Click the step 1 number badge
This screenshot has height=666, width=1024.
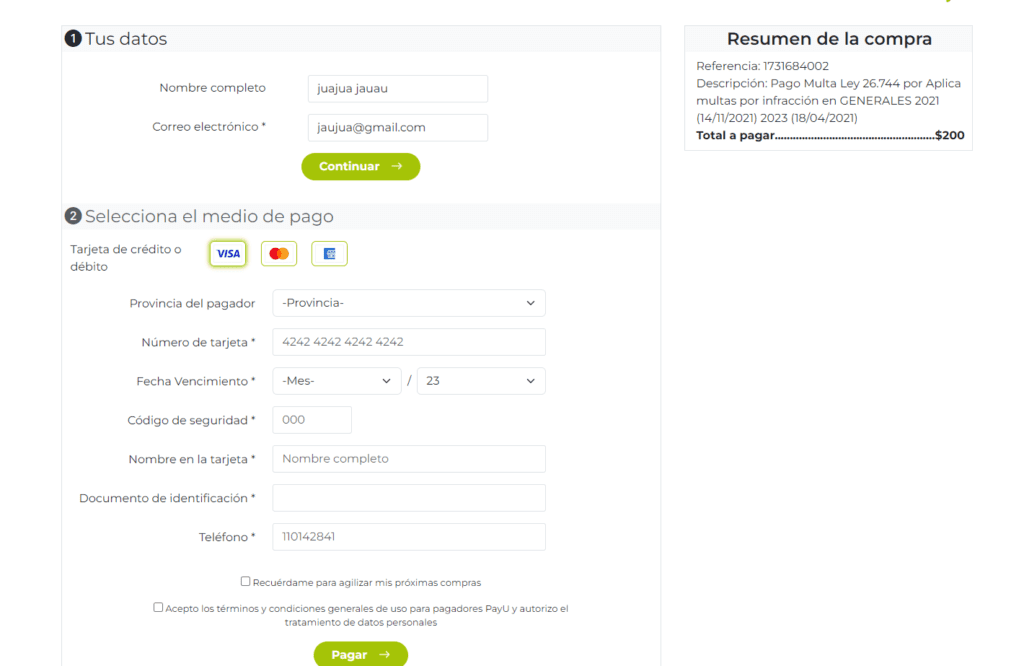tap(73, 39)
